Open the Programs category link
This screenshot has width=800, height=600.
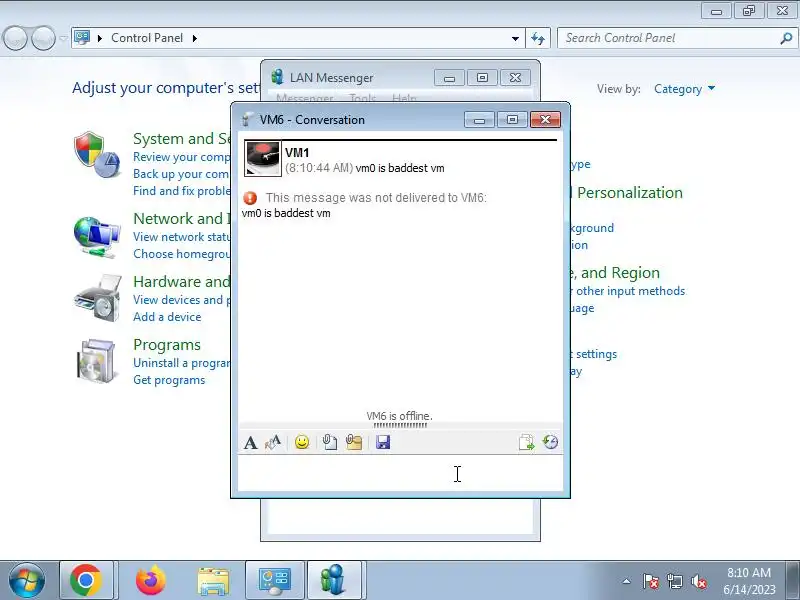click(167, 345)
